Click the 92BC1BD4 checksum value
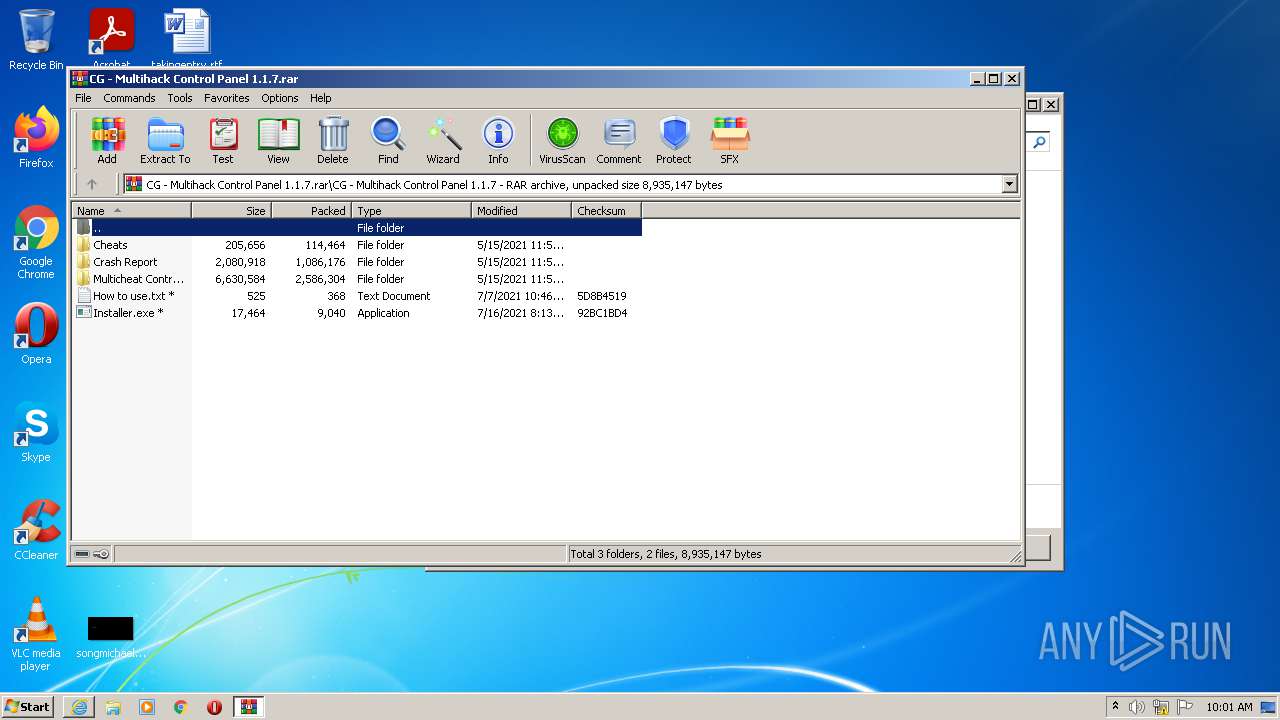Screen dimensions: 1280x720 (602, 313)
